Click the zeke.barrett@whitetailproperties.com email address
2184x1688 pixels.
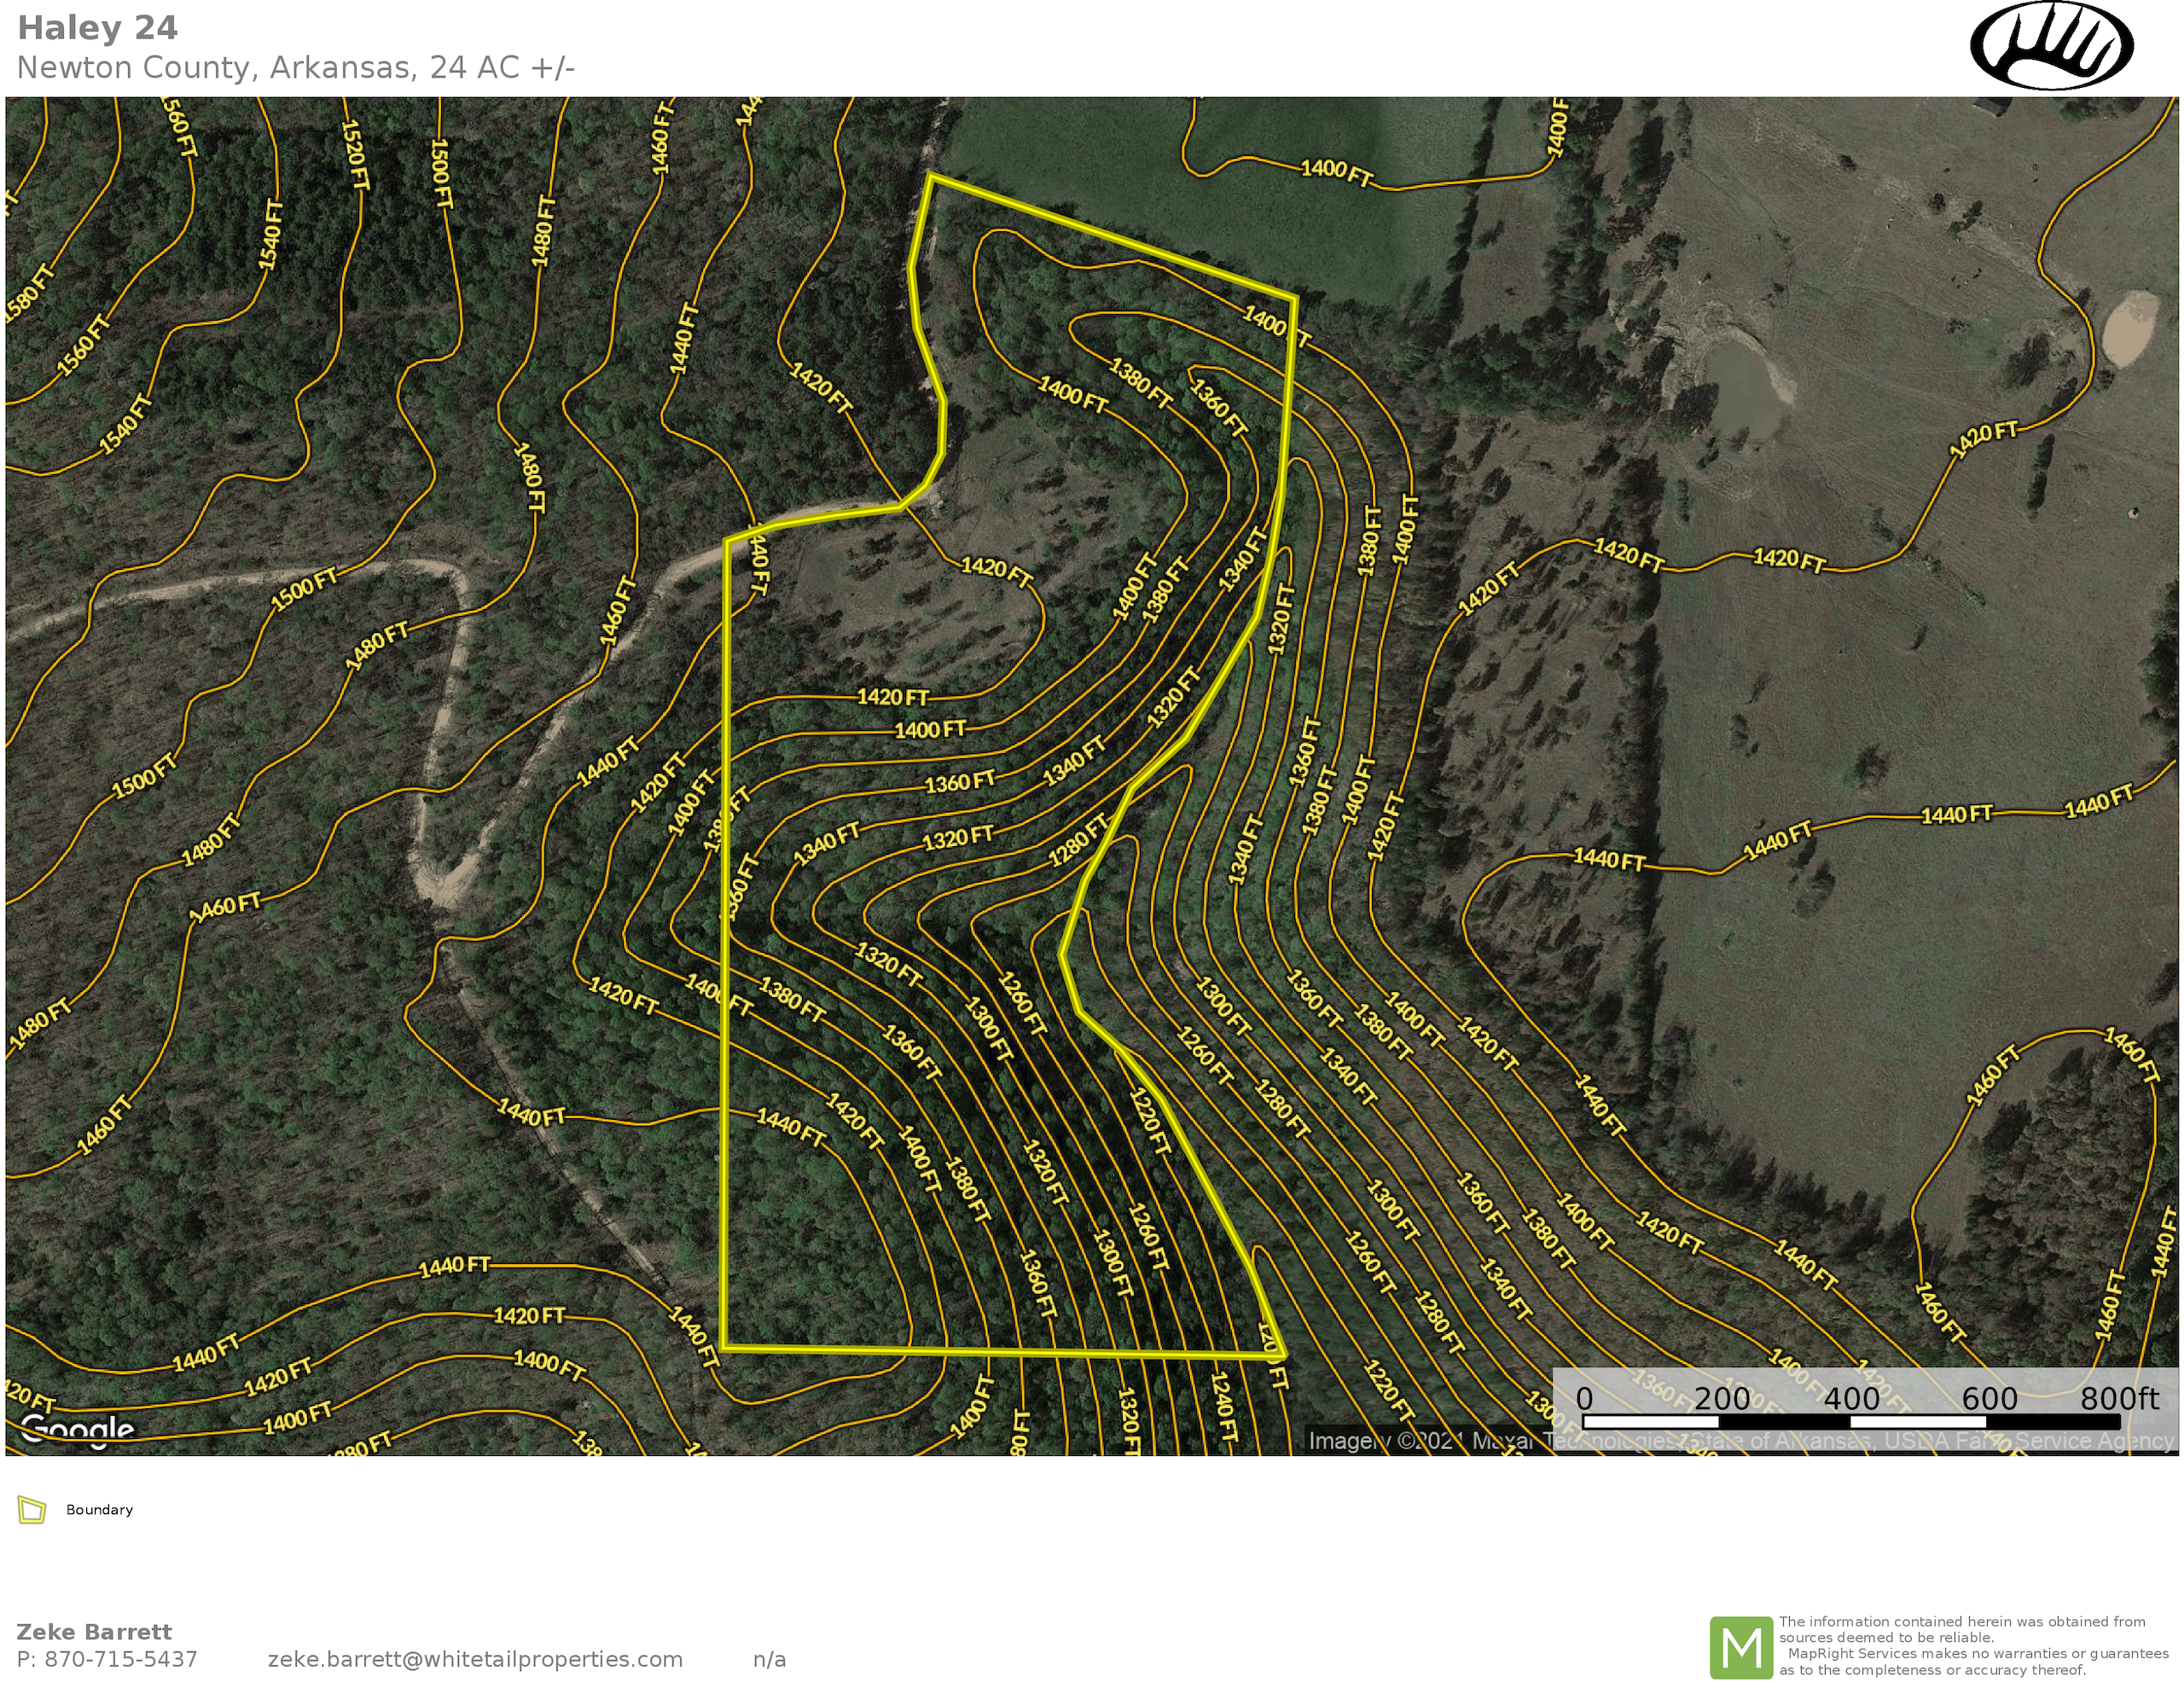pyautogui.click(x=475, y=1659)
